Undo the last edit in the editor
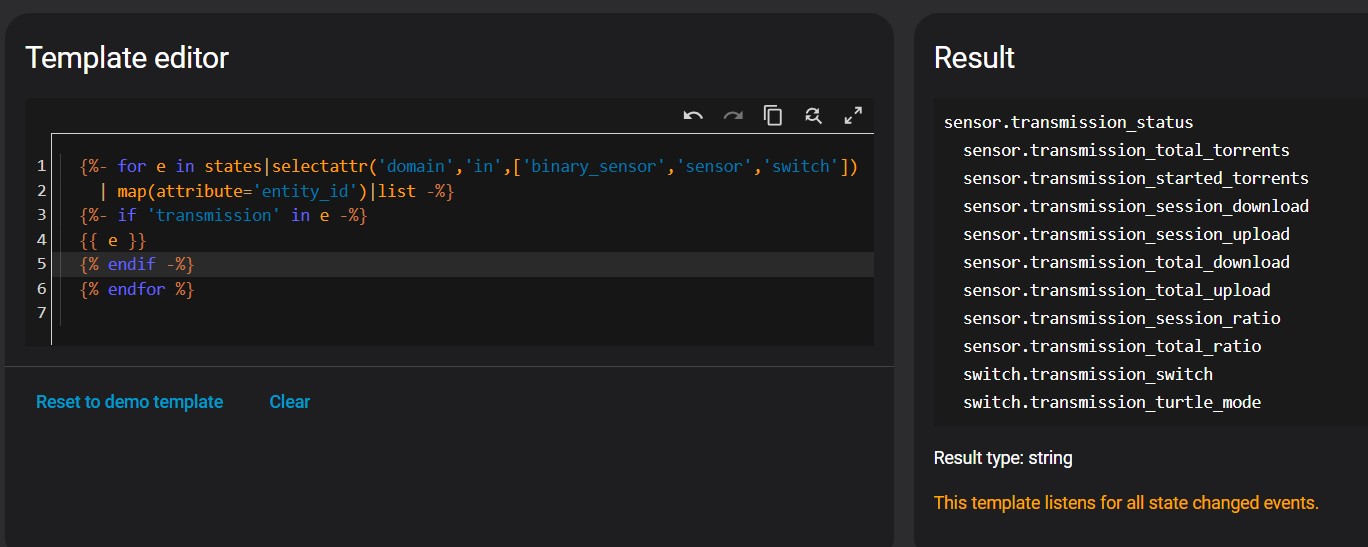Viewport: 1368px width, 547px height. point(693,116)
